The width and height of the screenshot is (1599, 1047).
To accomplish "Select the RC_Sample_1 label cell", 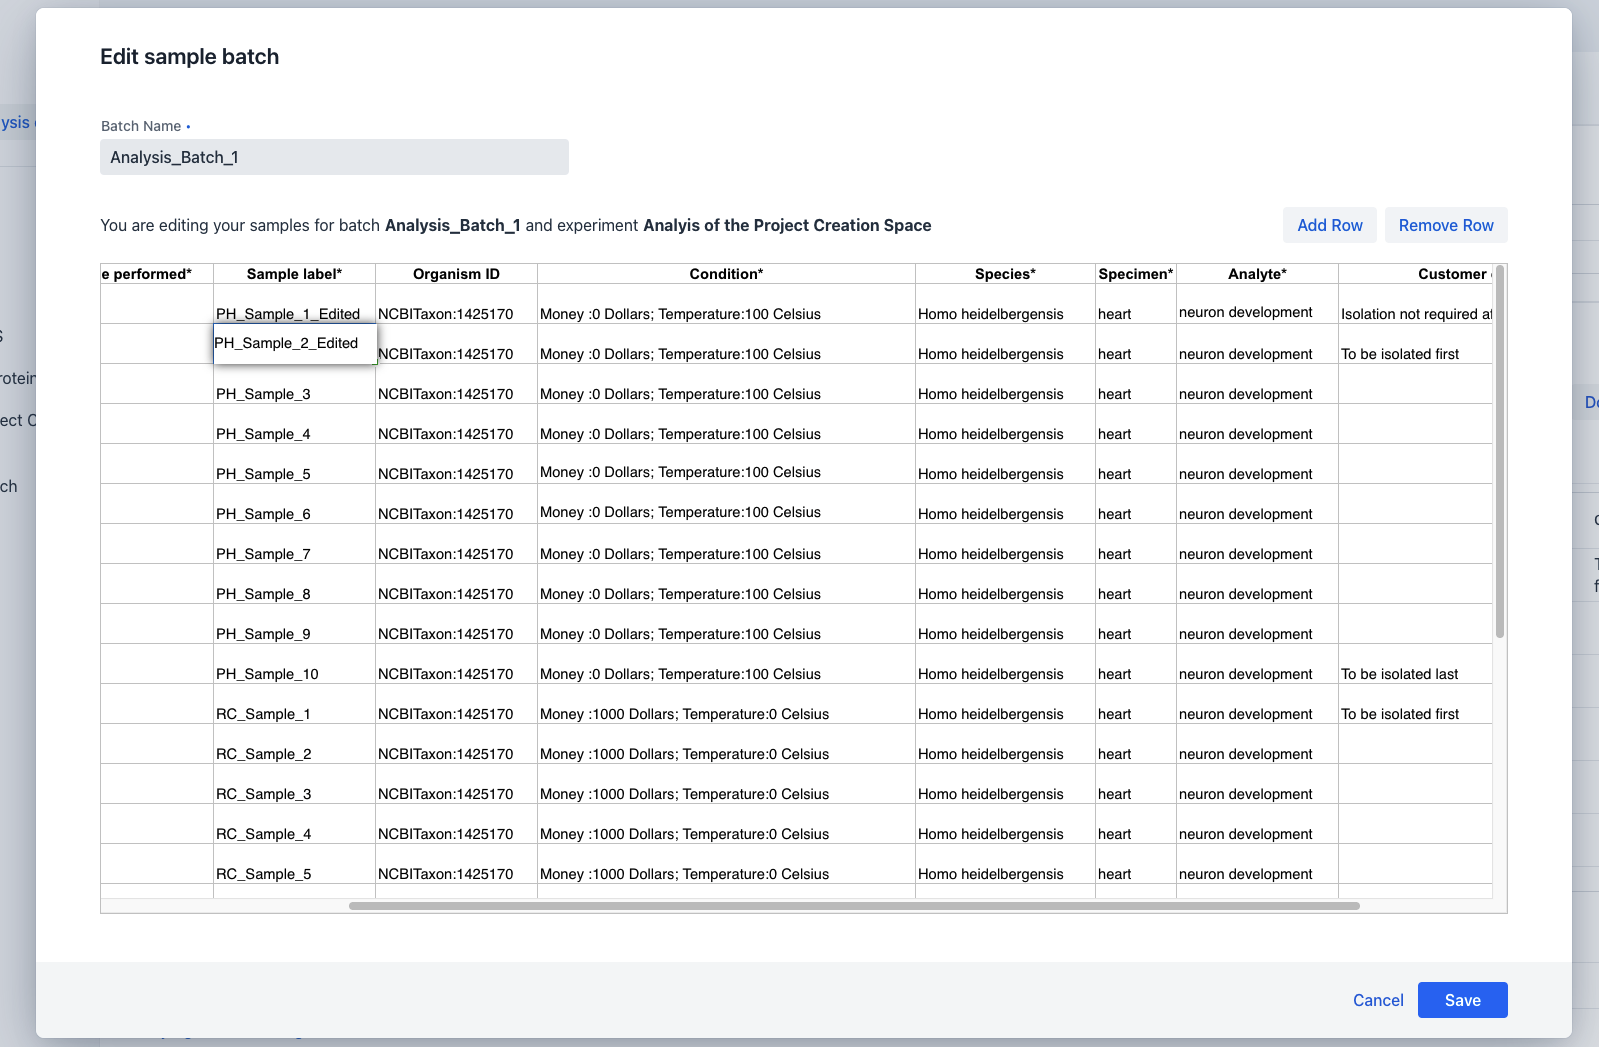I will coord(294,704).
